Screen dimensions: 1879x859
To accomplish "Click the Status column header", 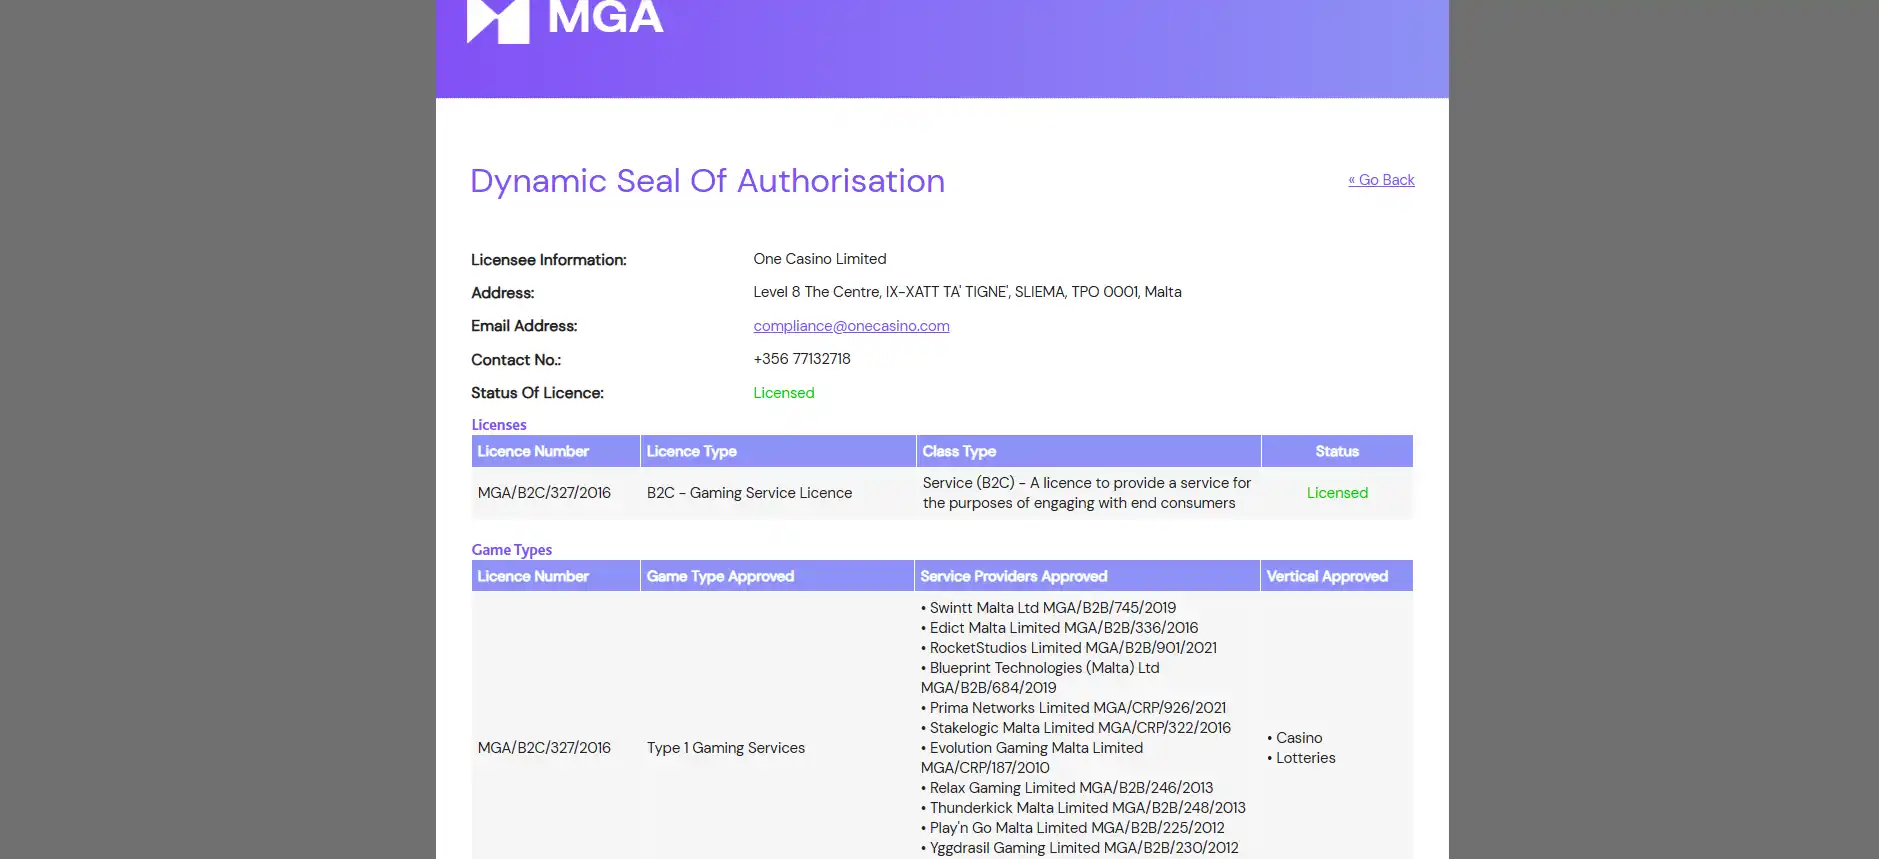I will pos(1337,451).
